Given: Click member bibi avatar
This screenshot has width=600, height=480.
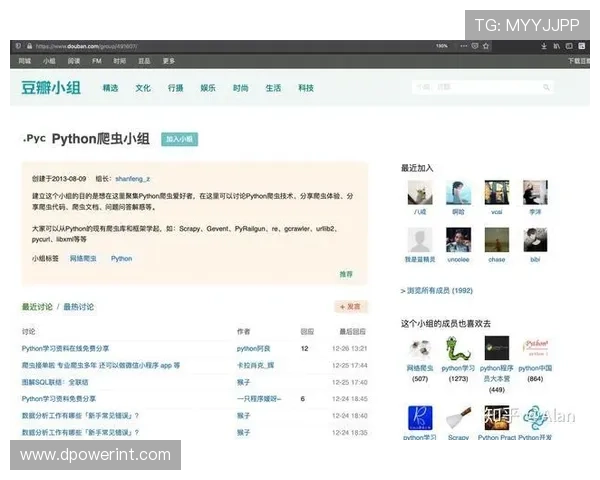Looking at the screenshot, I should point(535,240).
